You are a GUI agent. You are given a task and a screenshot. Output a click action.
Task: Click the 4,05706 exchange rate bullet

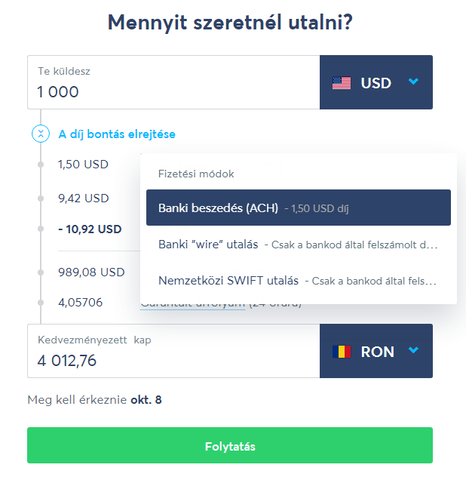click(41, 302)
